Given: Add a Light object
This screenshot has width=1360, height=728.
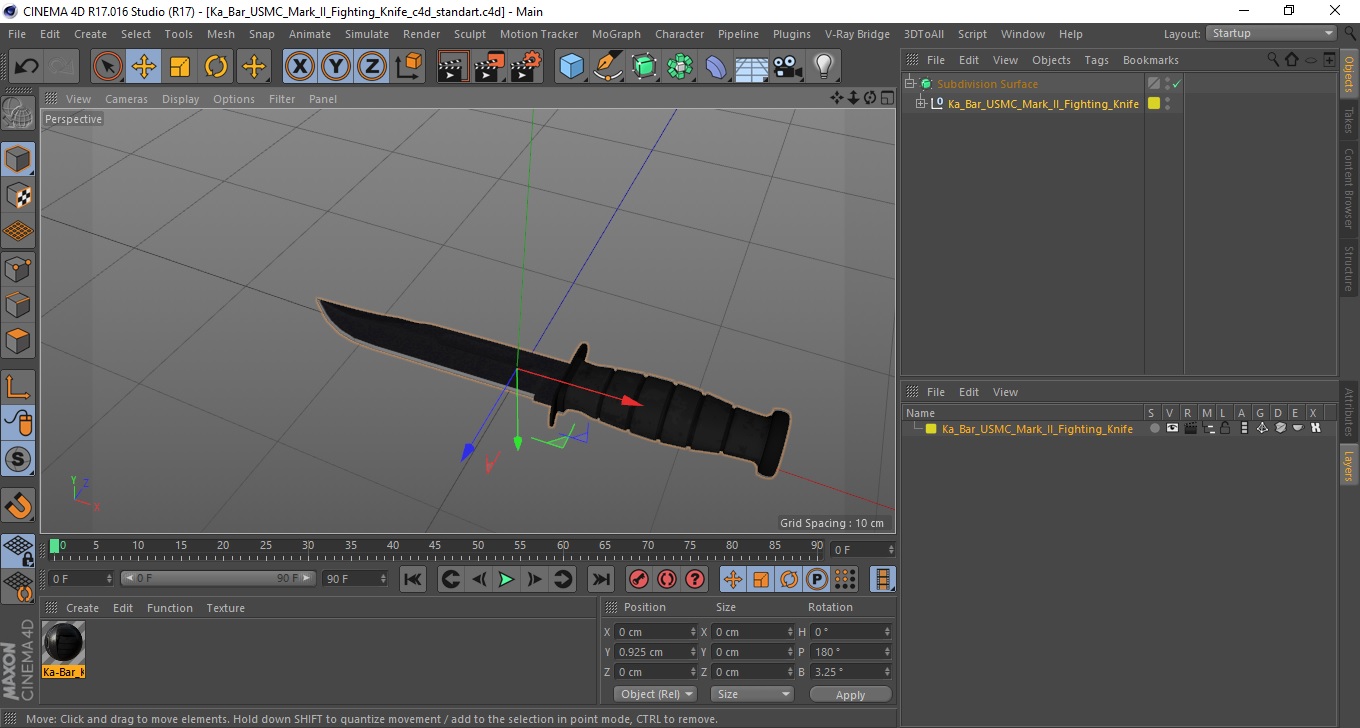Looking at the screenshot, I should click(x=823, y=67).
